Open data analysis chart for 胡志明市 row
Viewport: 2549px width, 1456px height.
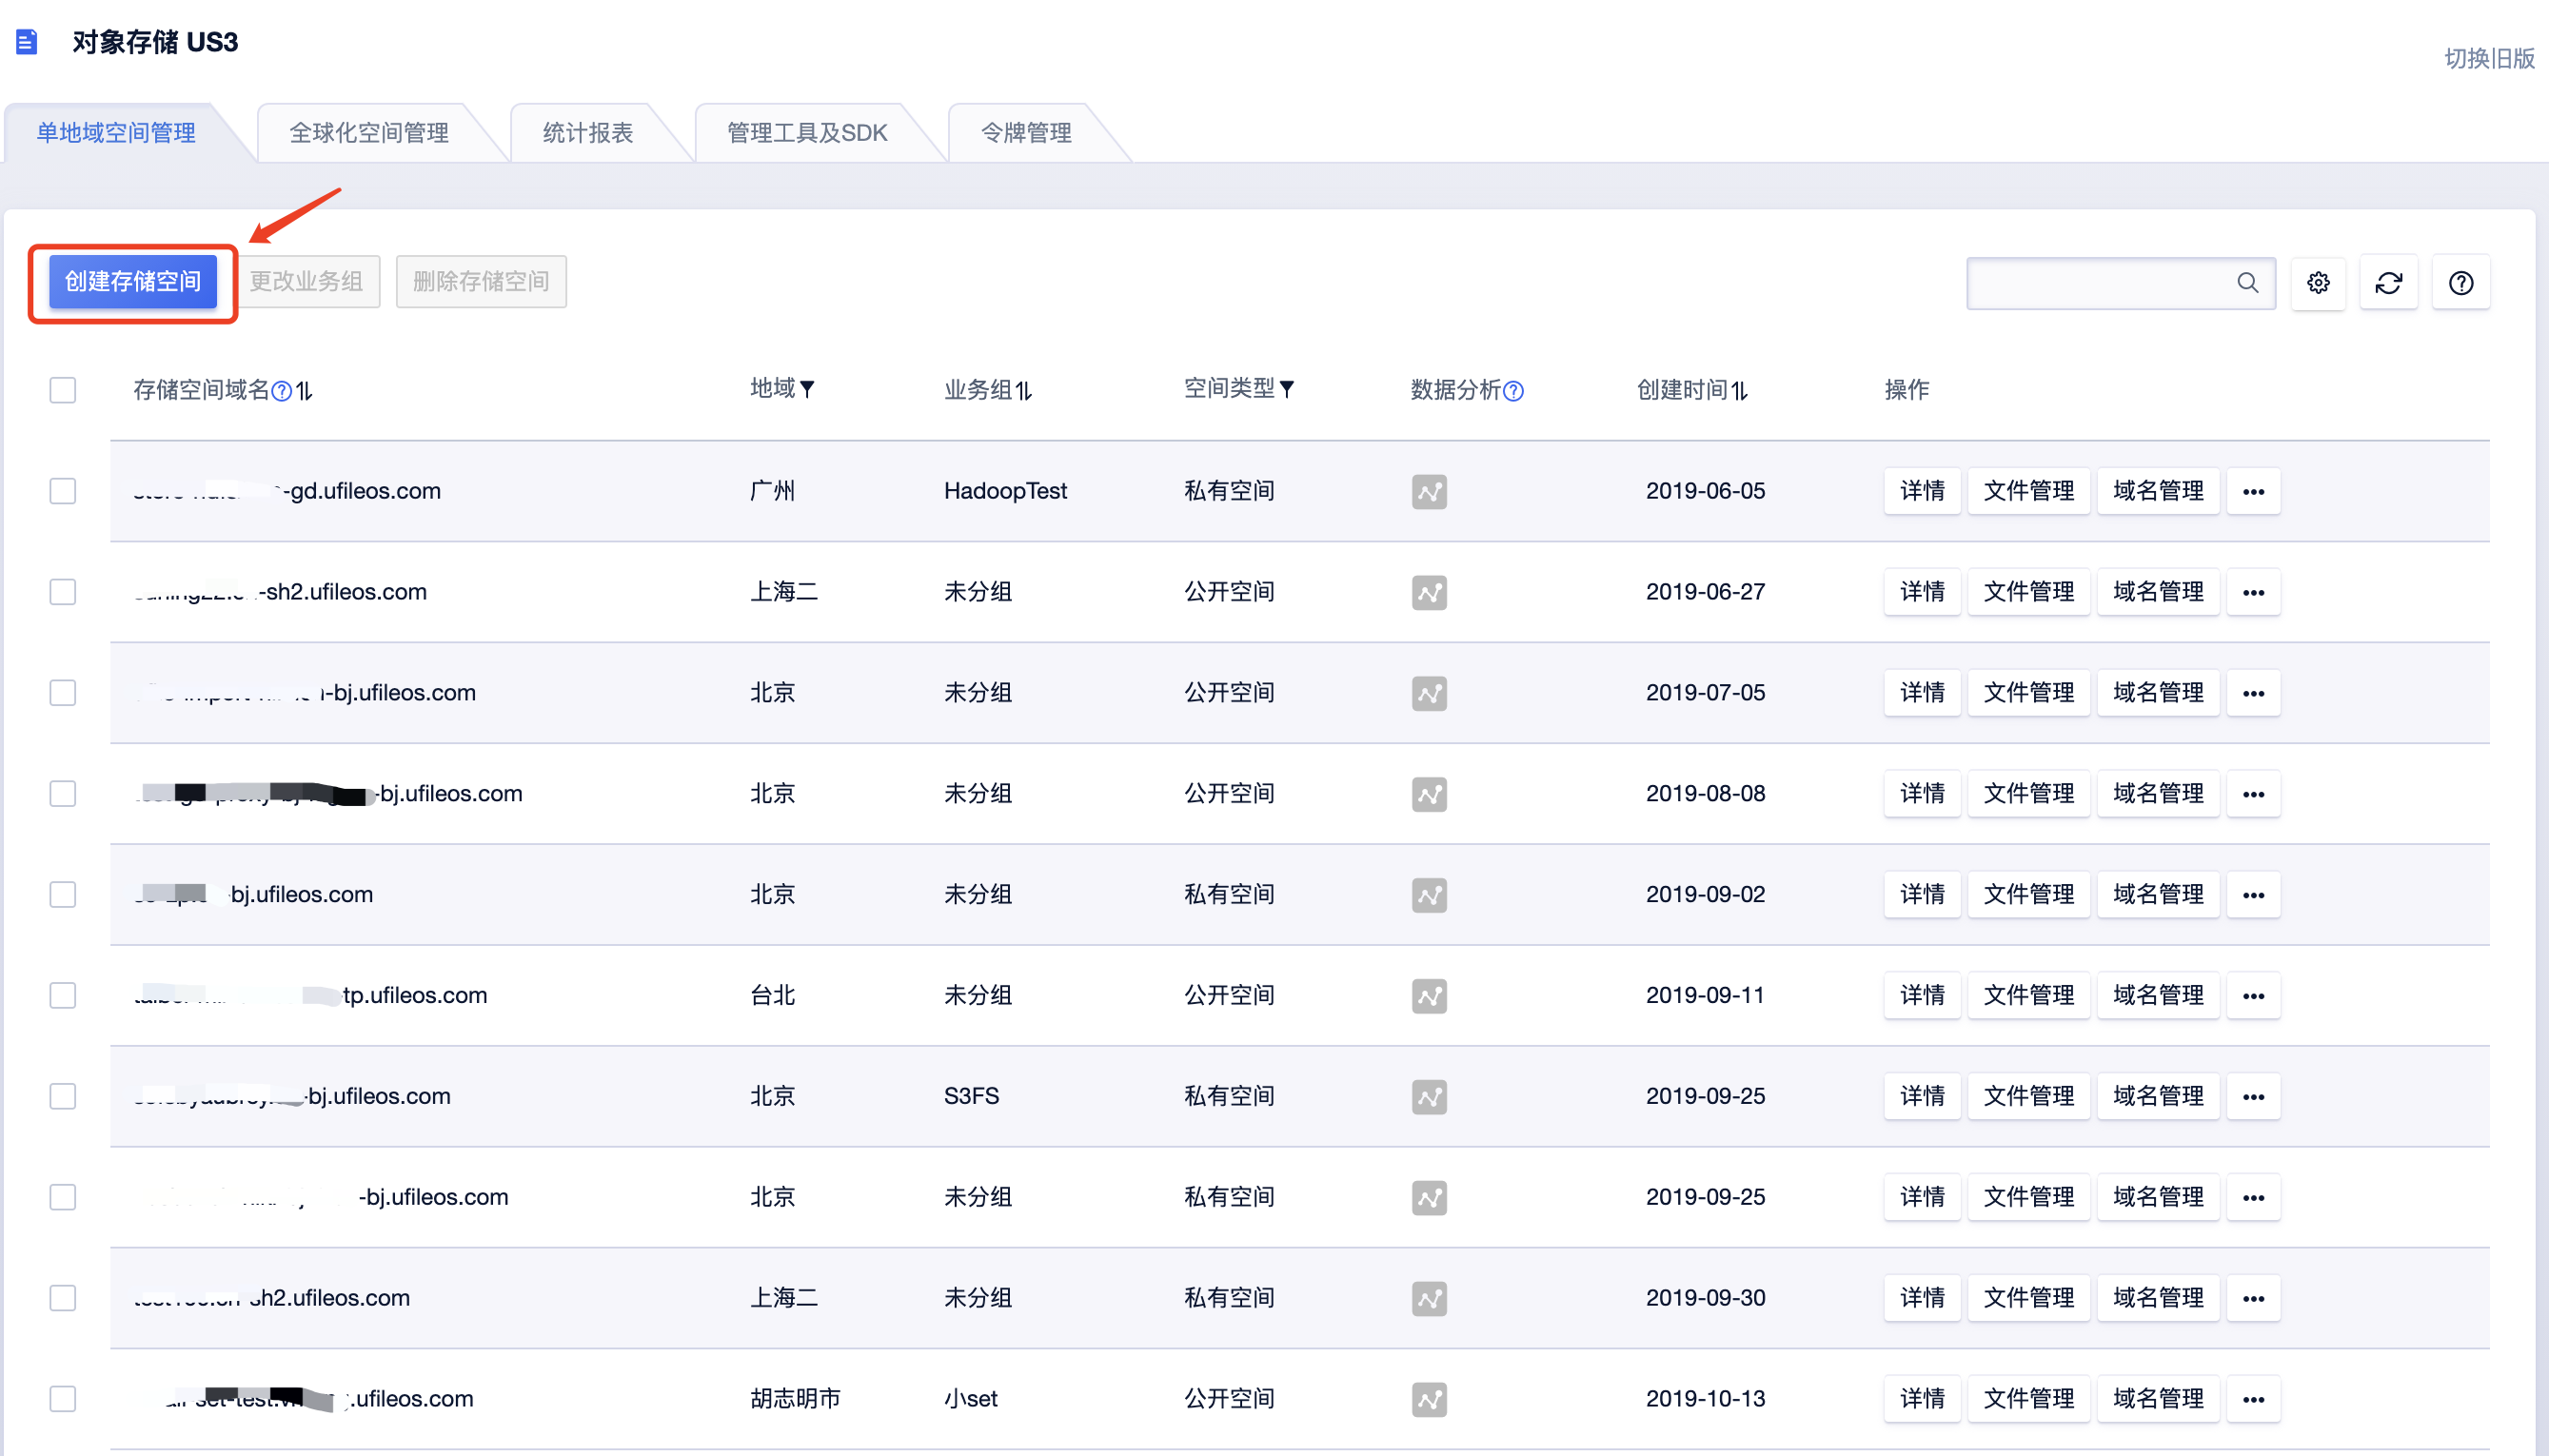click(x=1429, y=1400)
